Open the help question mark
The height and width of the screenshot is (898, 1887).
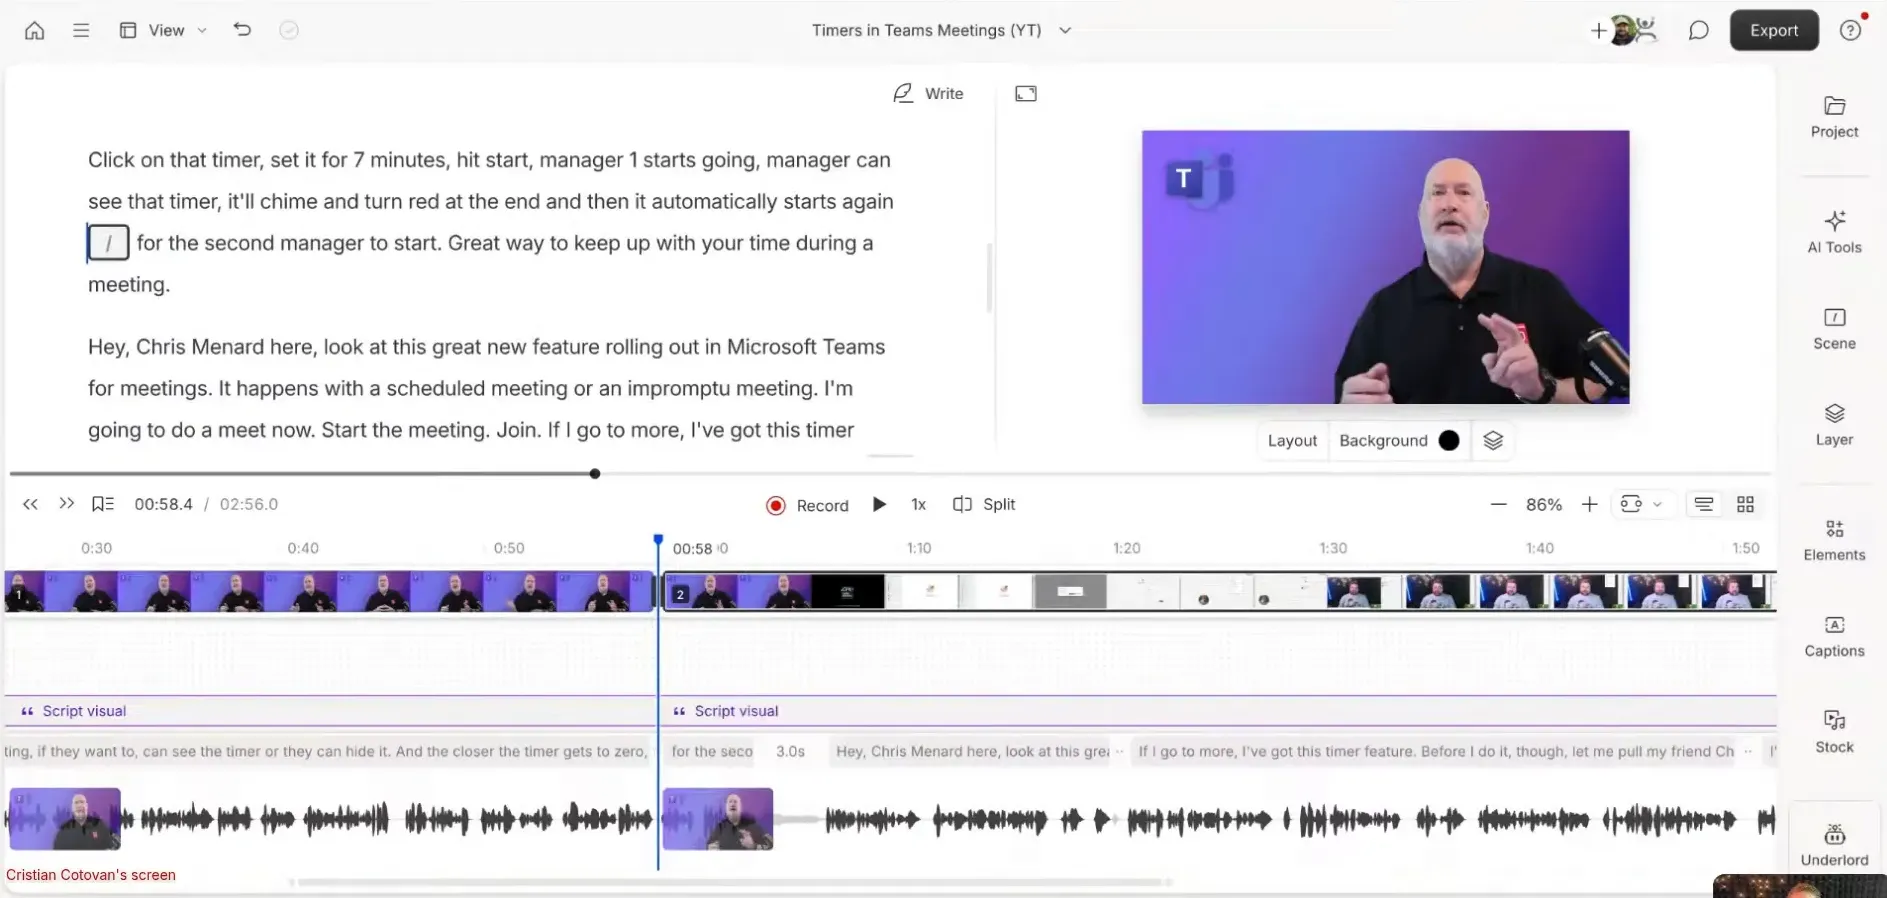coord(1851,30)
